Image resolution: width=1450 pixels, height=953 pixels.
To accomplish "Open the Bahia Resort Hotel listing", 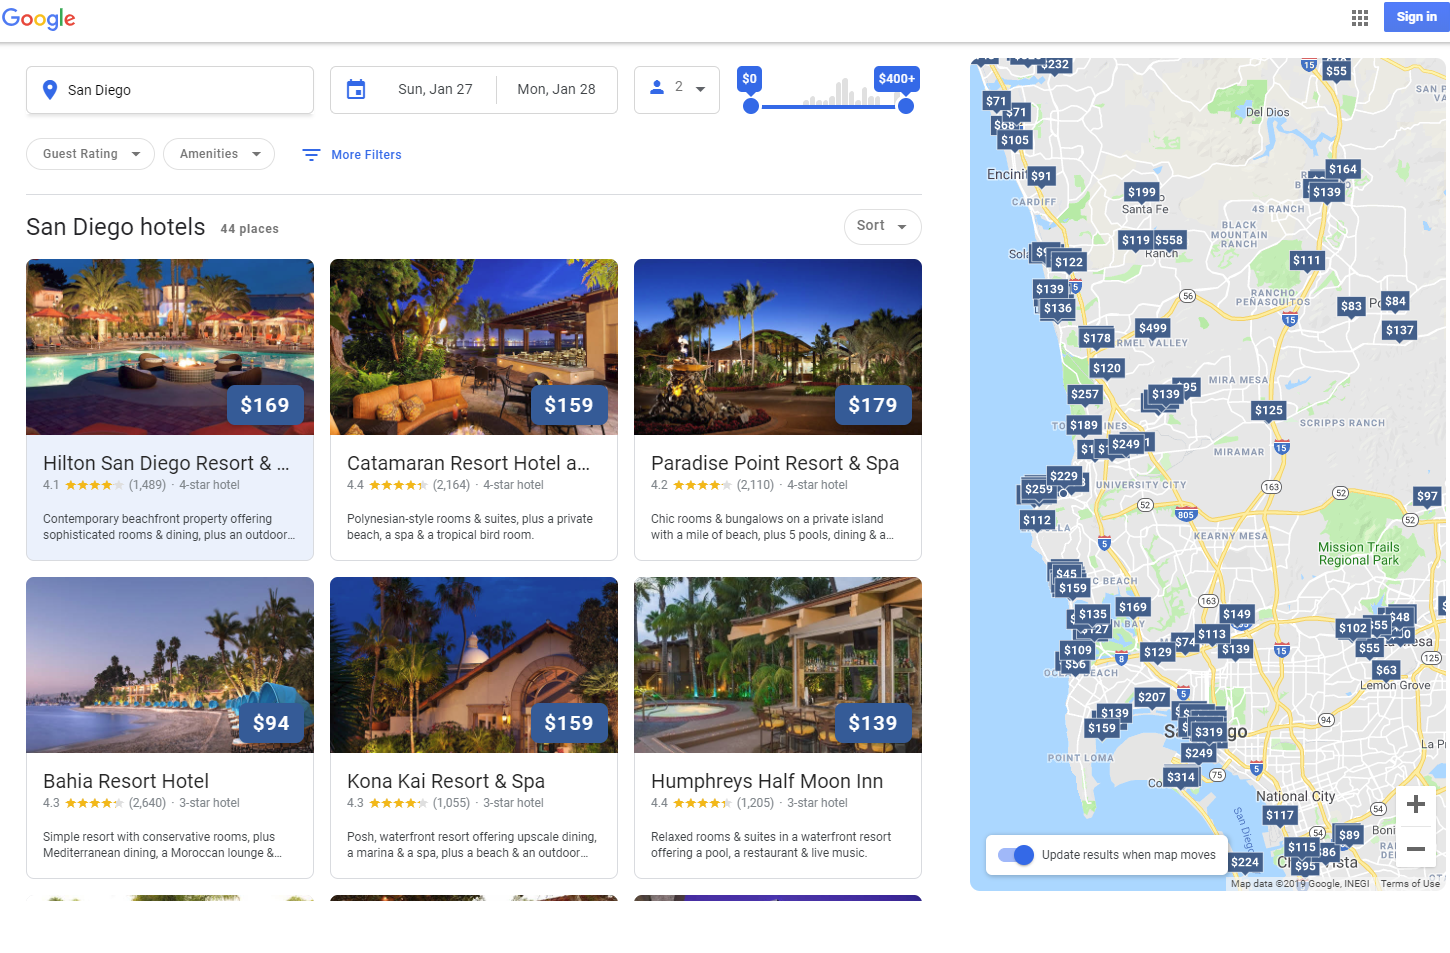I will [126, 781].
